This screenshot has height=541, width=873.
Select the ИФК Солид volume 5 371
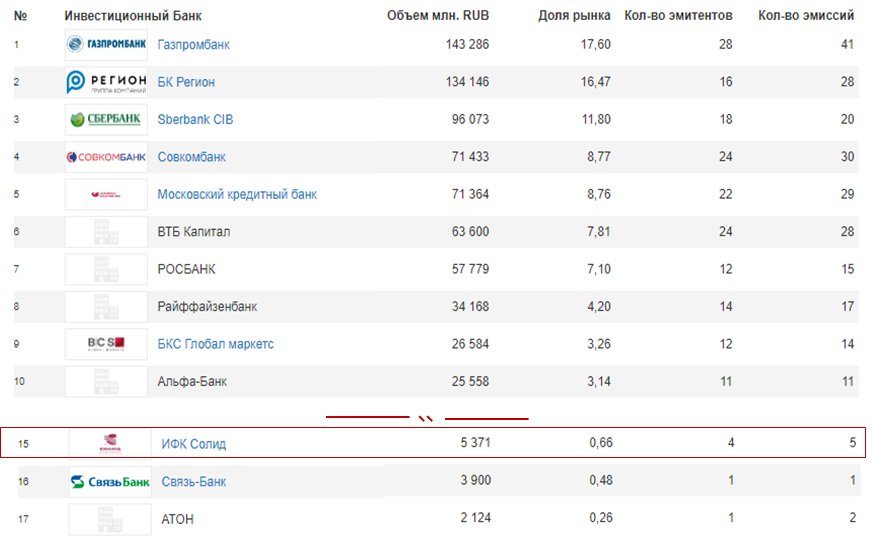coord(475,442)
